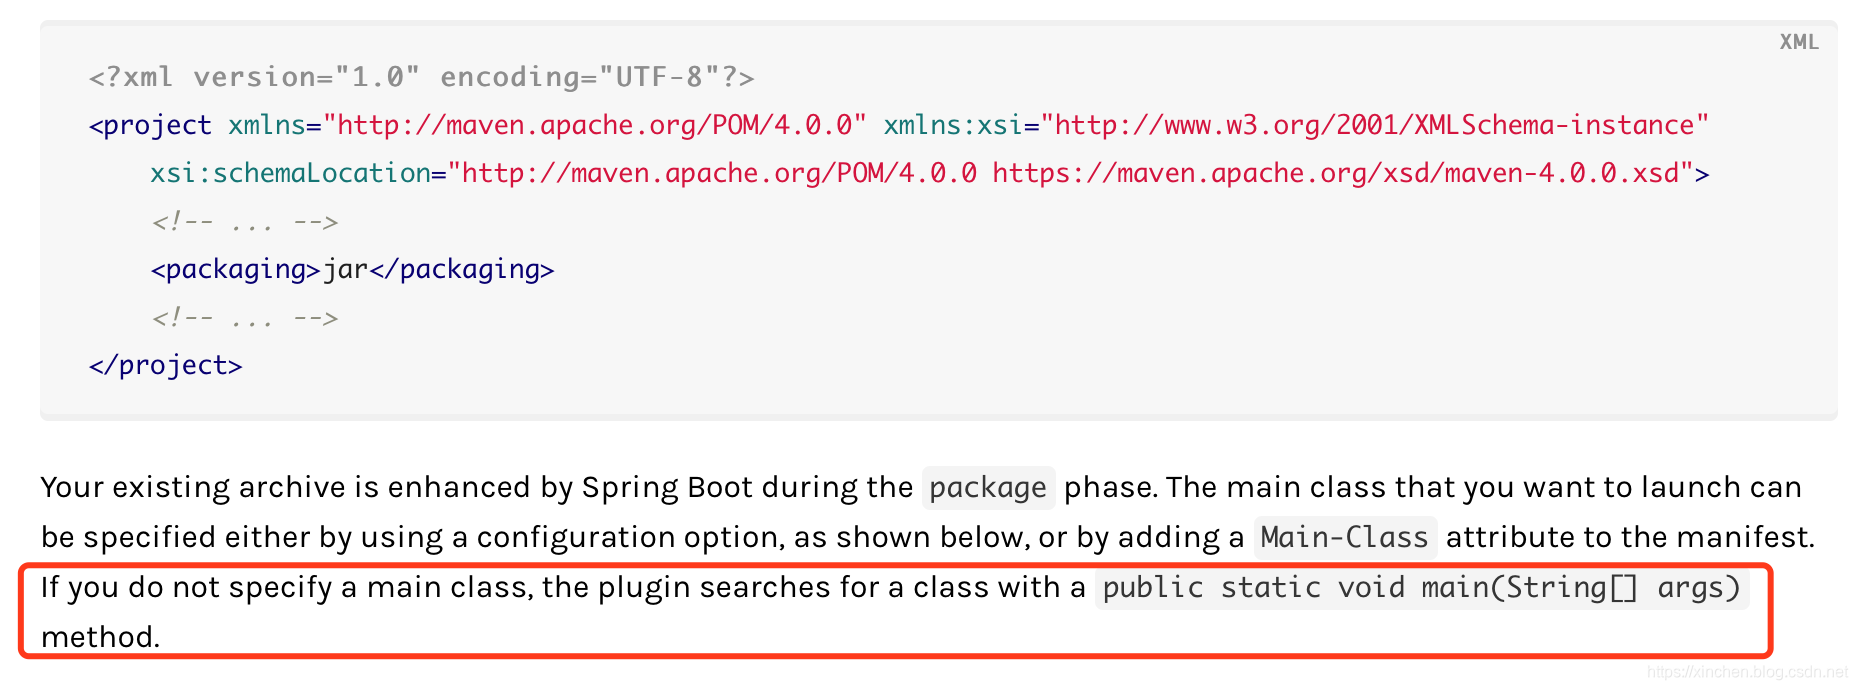The width and height of the screenshot is (1858, 690).
Task: Click the xml version declaration line
Action: [x=421, y=77]
